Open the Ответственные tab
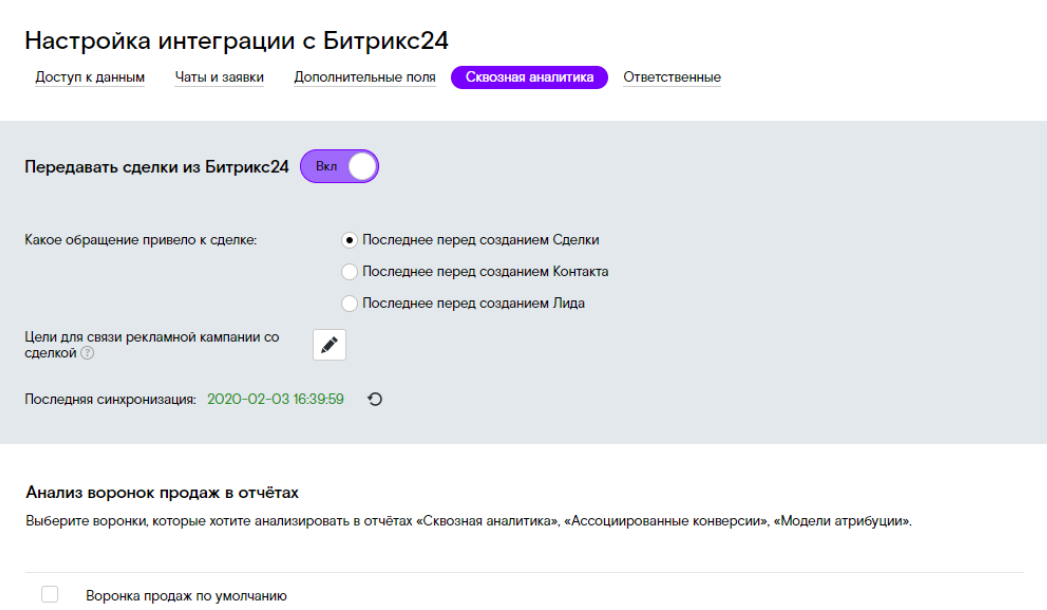The image size is (1047, 610). (672, 77)
